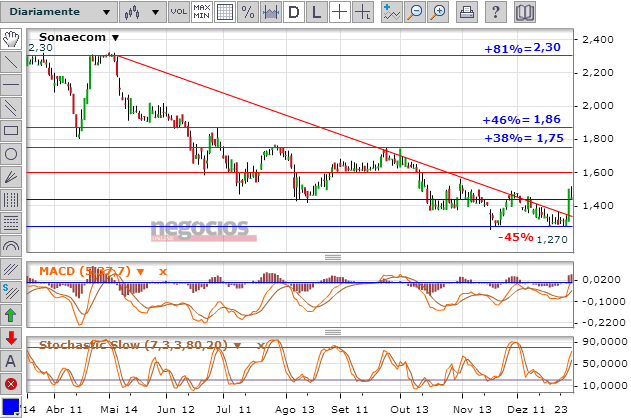The width and height of the screenshot is (631, 418).
Task: Click the zoom in magnifier
Action: tap(438, 12)
